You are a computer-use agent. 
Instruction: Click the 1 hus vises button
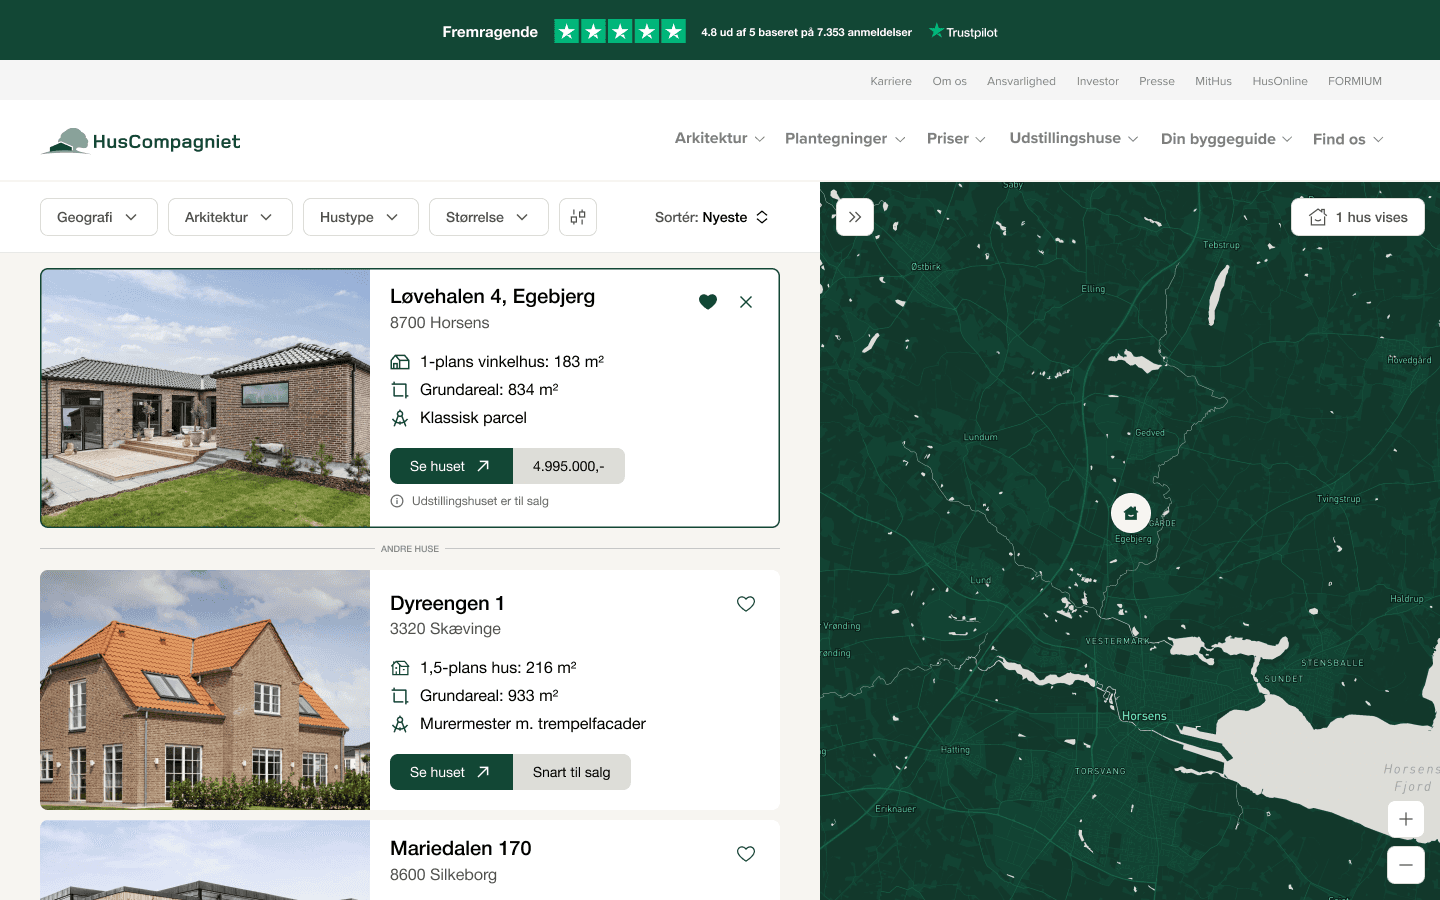[1358, 217]
